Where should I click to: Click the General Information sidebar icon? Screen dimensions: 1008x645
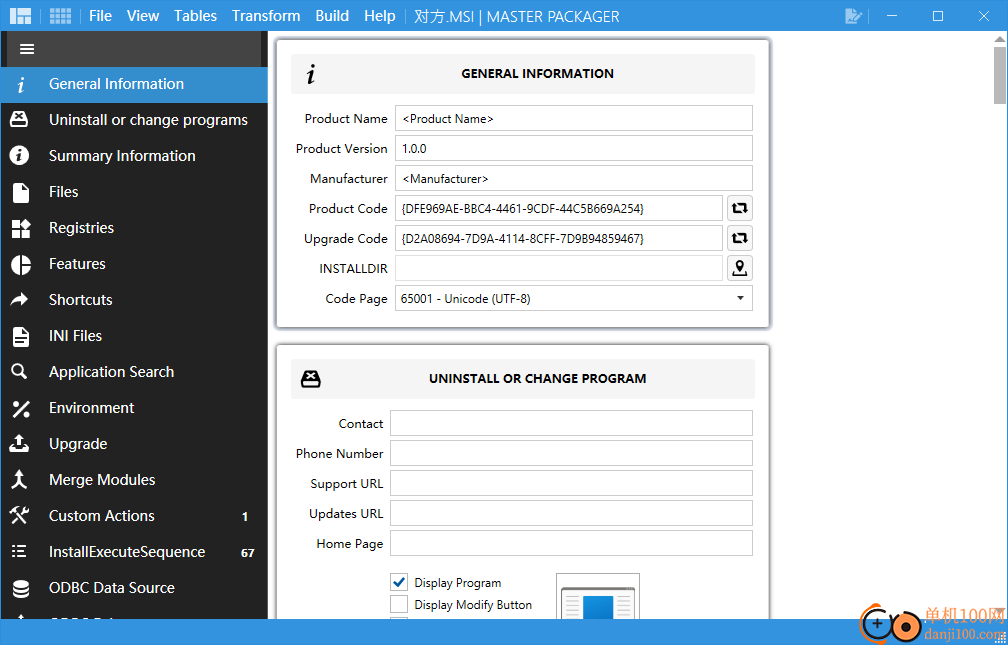coord(21,84)
